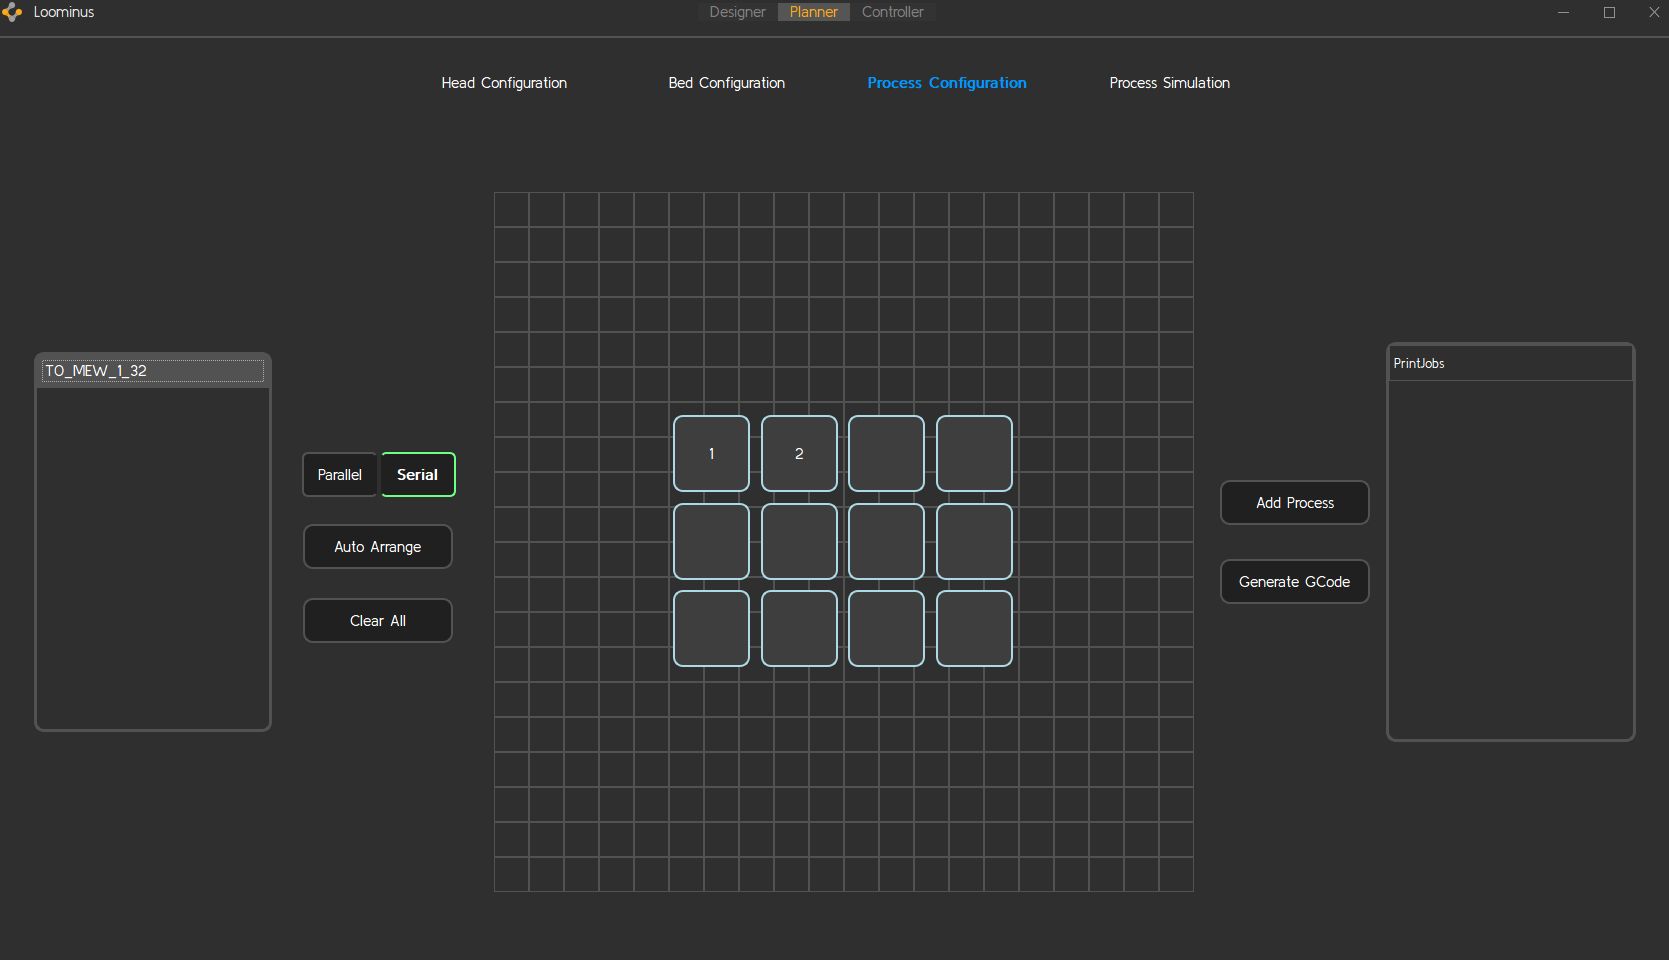The width and height of the screenshot is (1669, 960).
Task: Select the Process Configuration section
Action: (x=947, y=83)
